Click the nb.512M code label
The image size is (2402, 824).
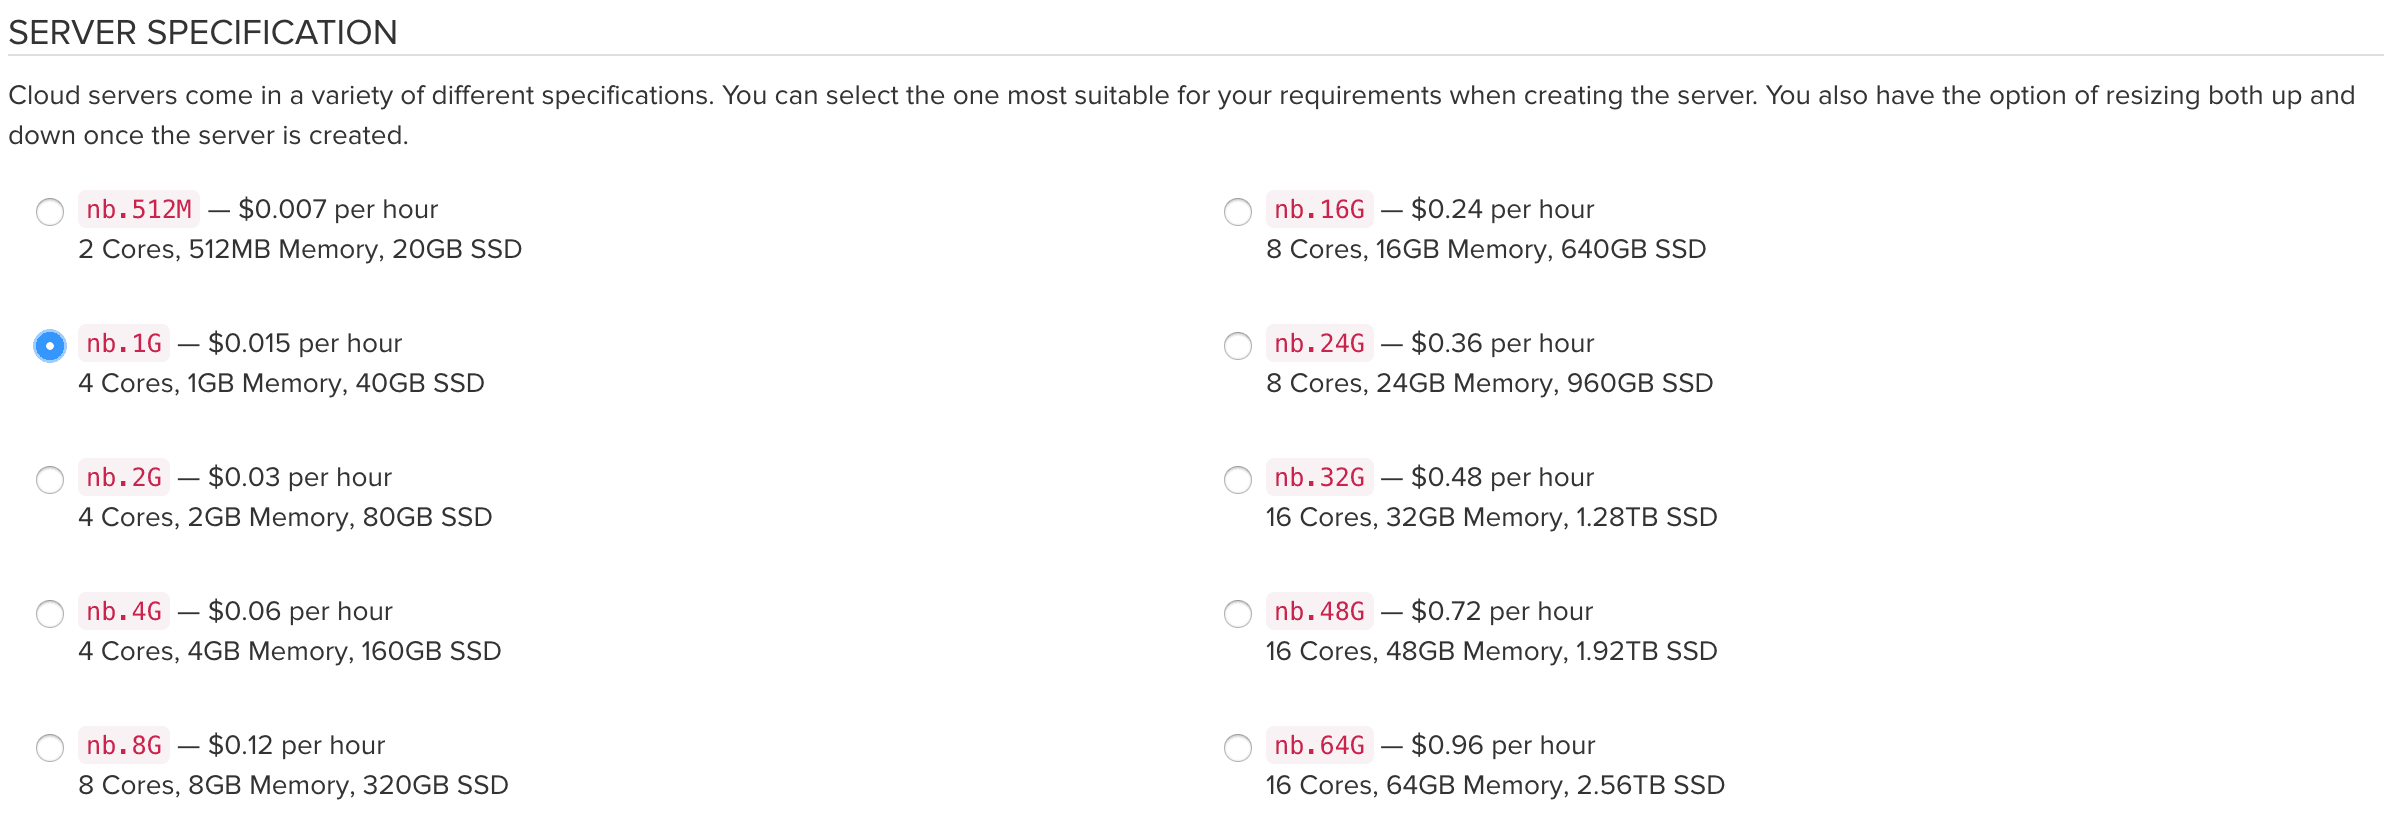click(139, 210)
